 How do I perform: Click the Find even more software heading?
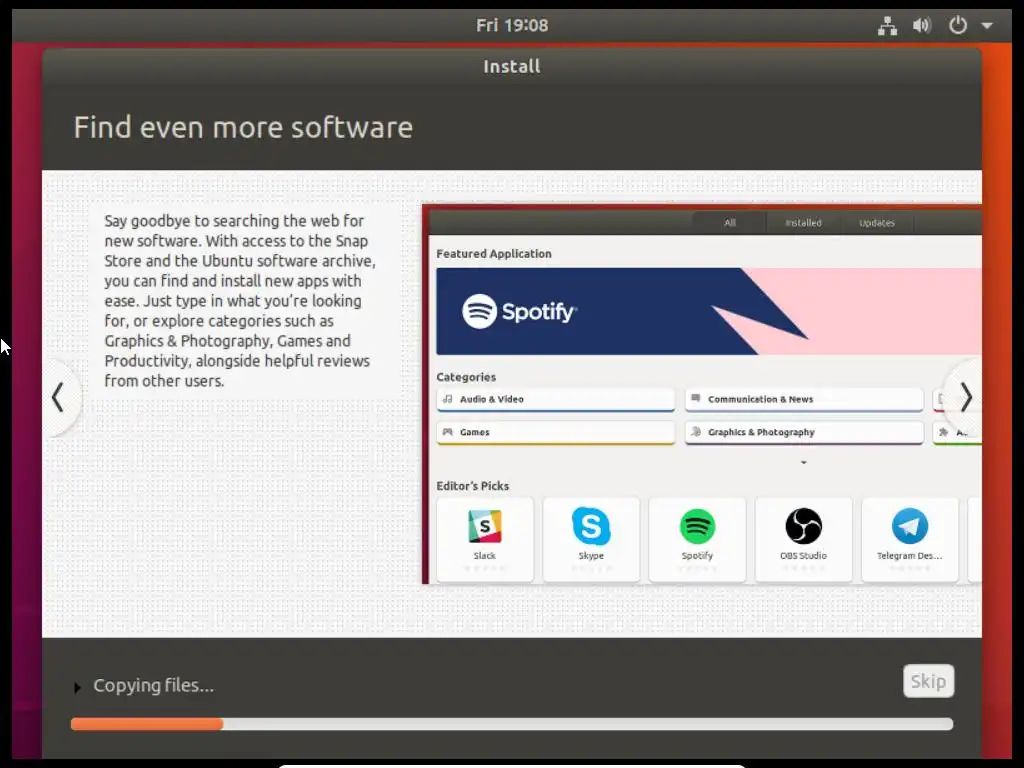coord(243,127)
